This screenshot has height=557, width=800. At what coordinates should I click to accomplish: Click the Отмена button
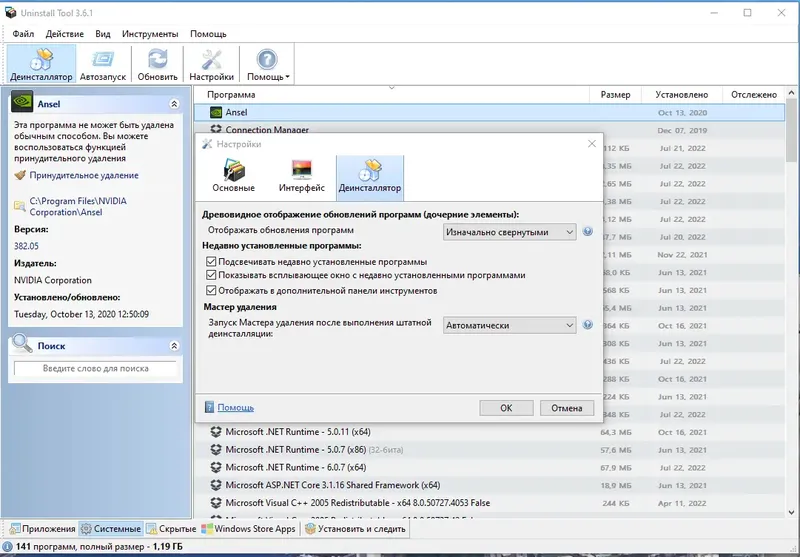click(567, 408)
